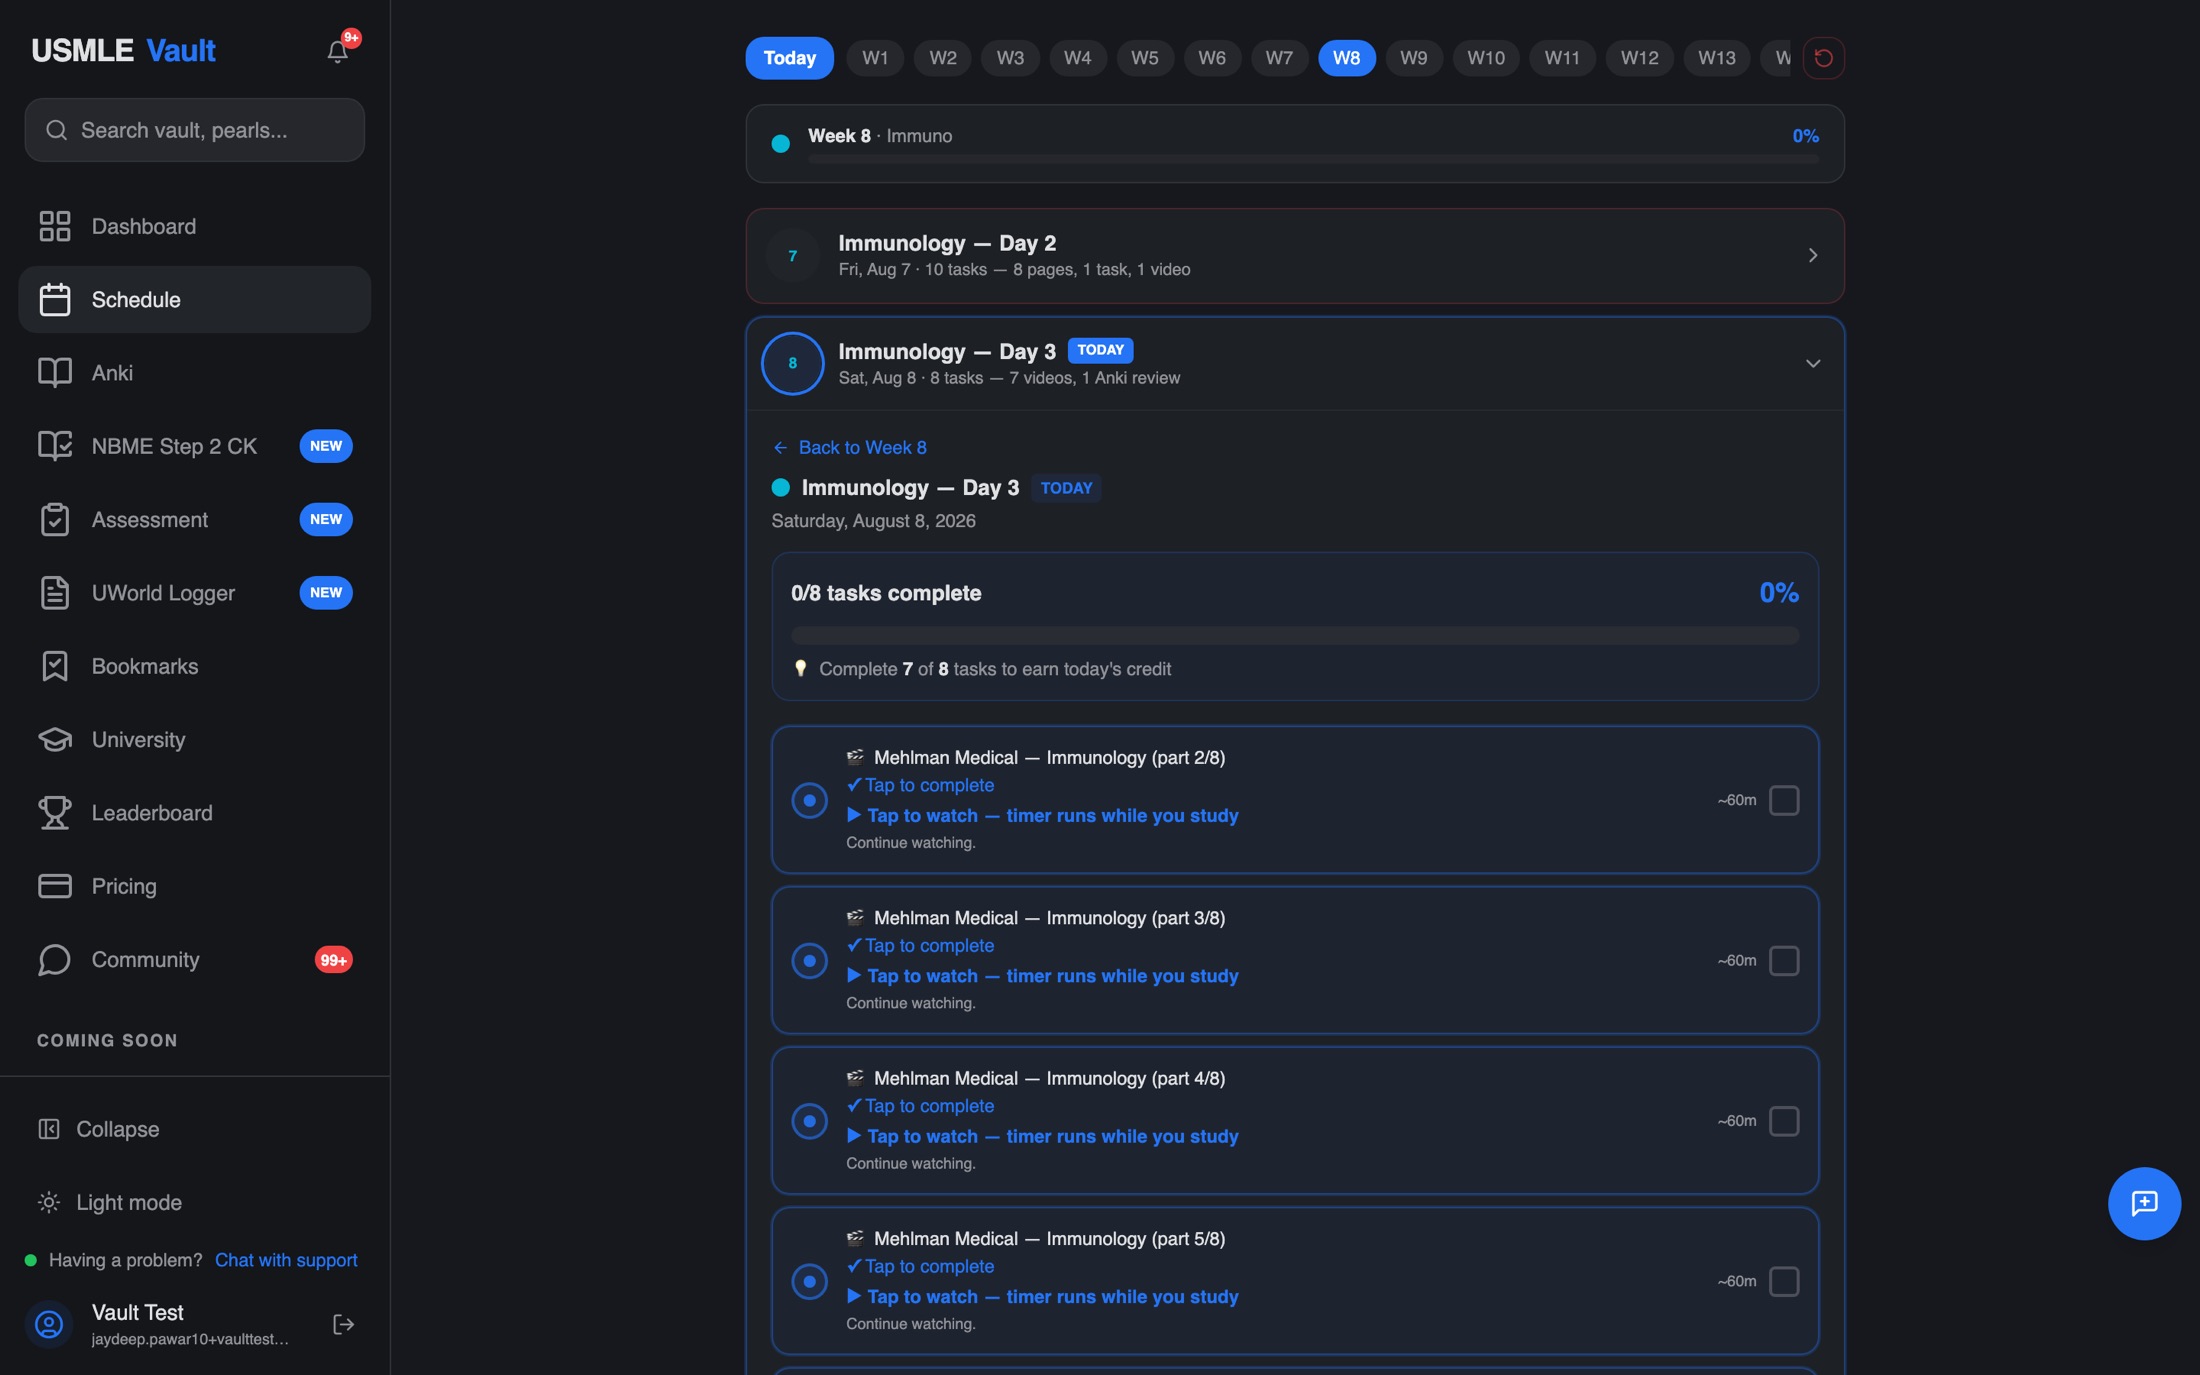Jump to Today in schedule

pyautogui.click(x=789, y=58)
